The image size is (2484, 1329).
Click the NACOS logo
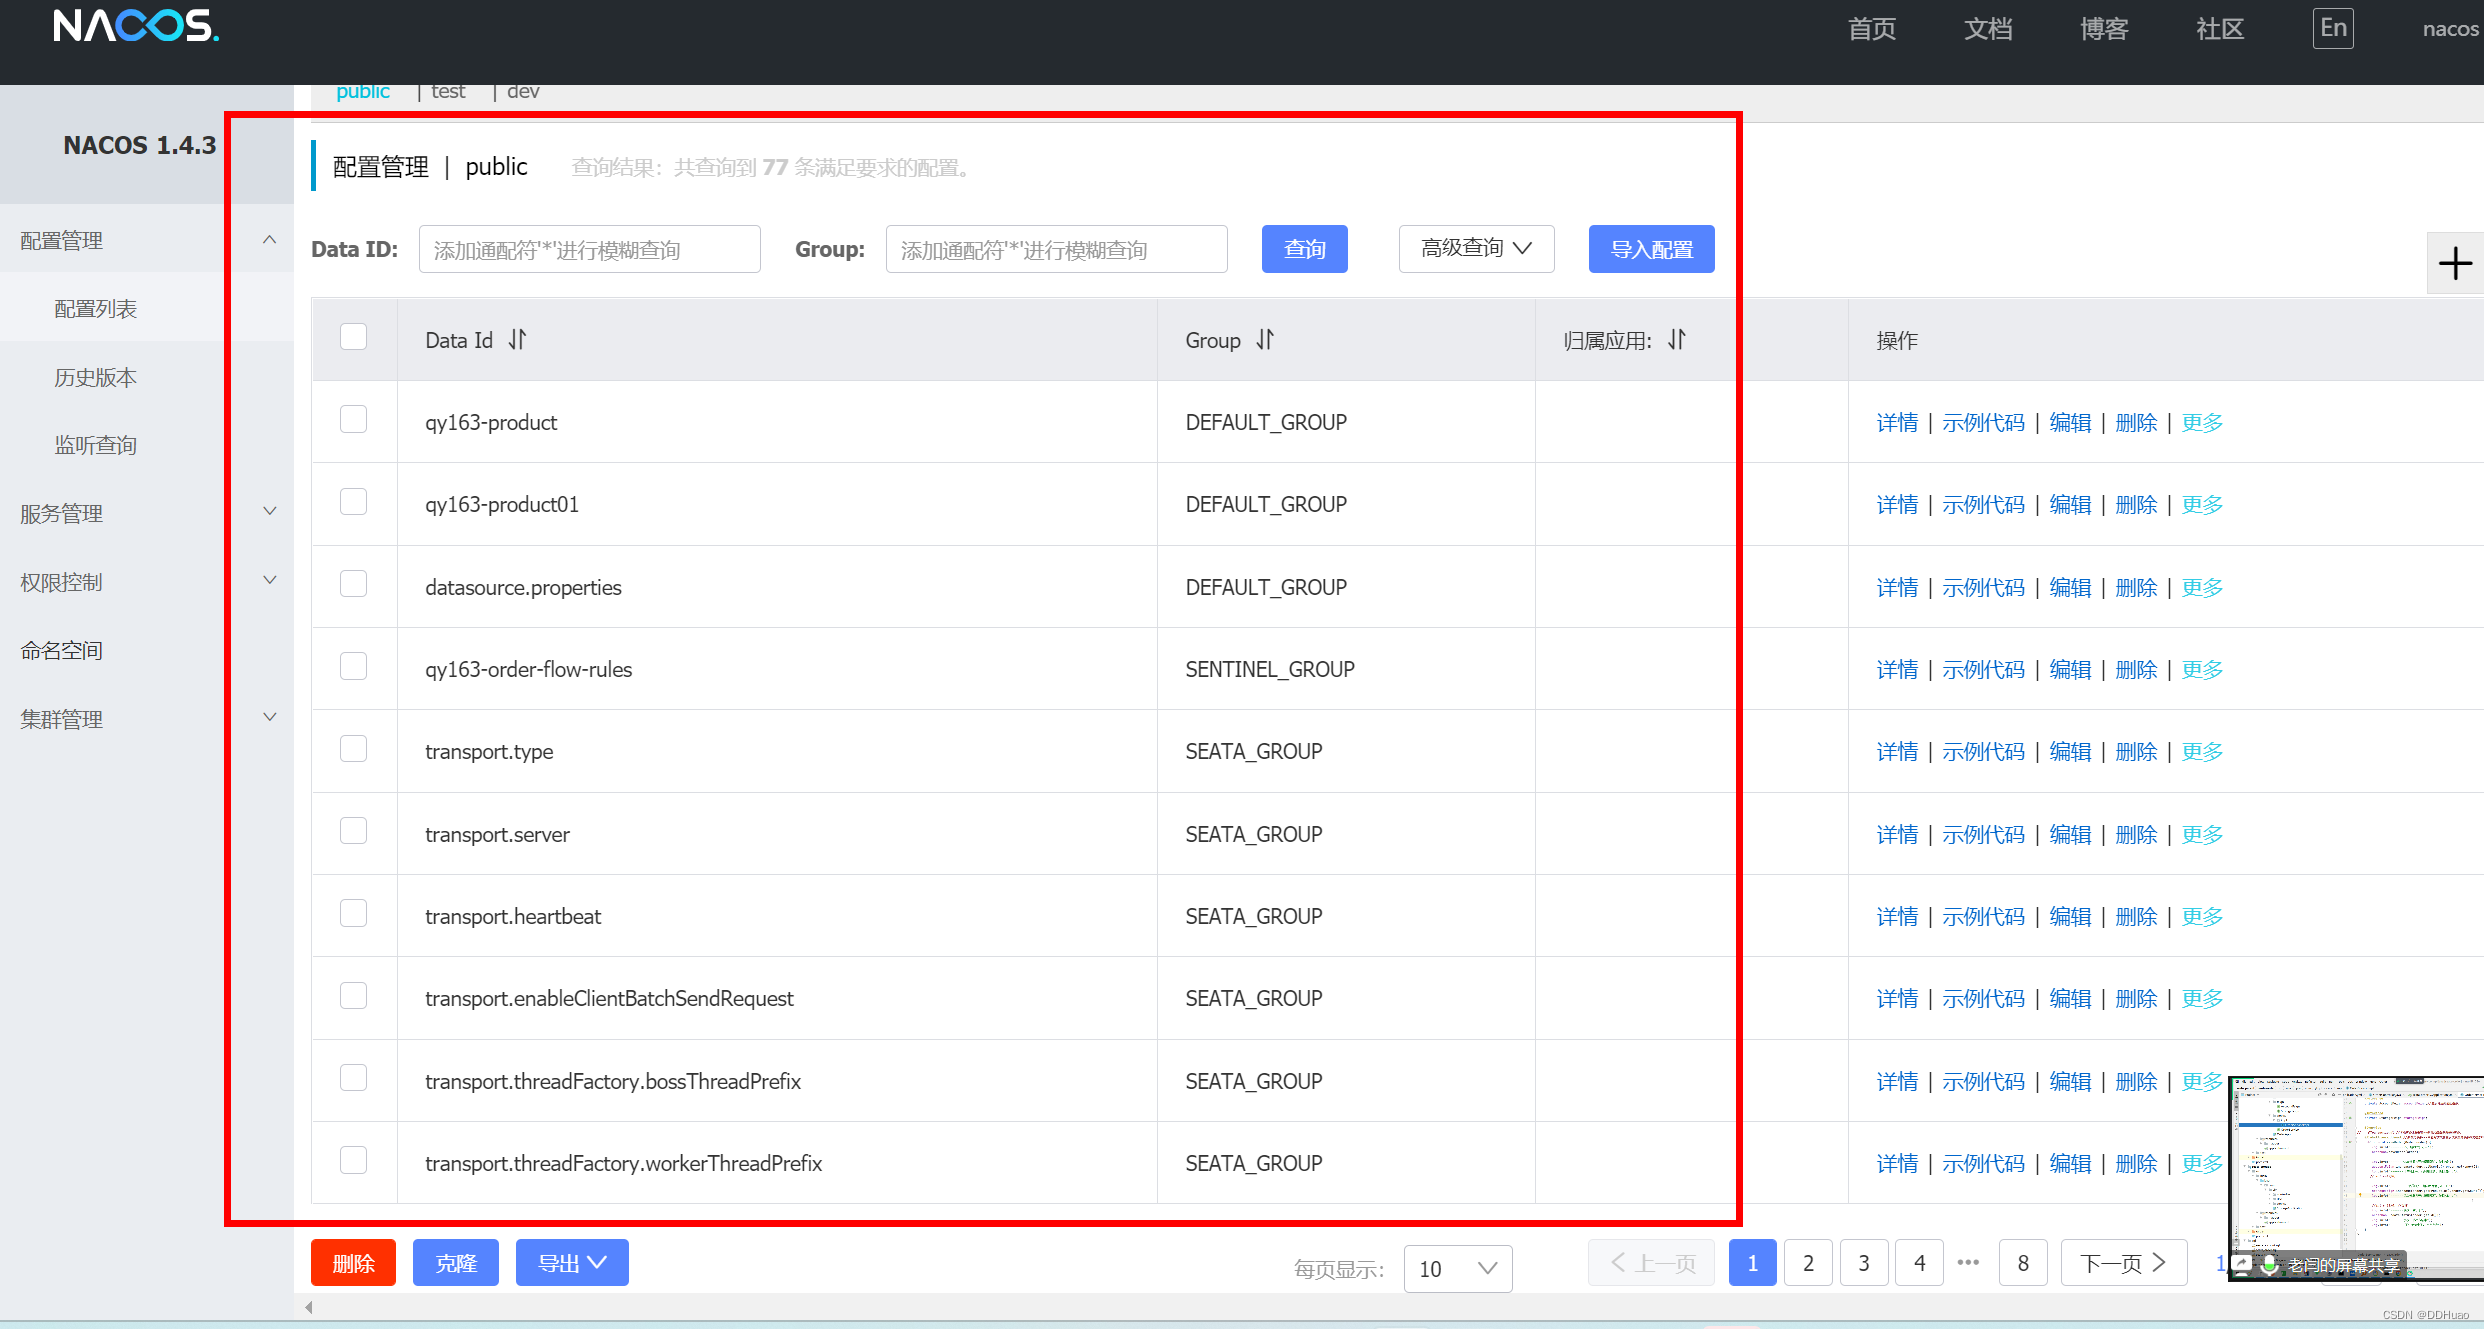coord(136,26)
